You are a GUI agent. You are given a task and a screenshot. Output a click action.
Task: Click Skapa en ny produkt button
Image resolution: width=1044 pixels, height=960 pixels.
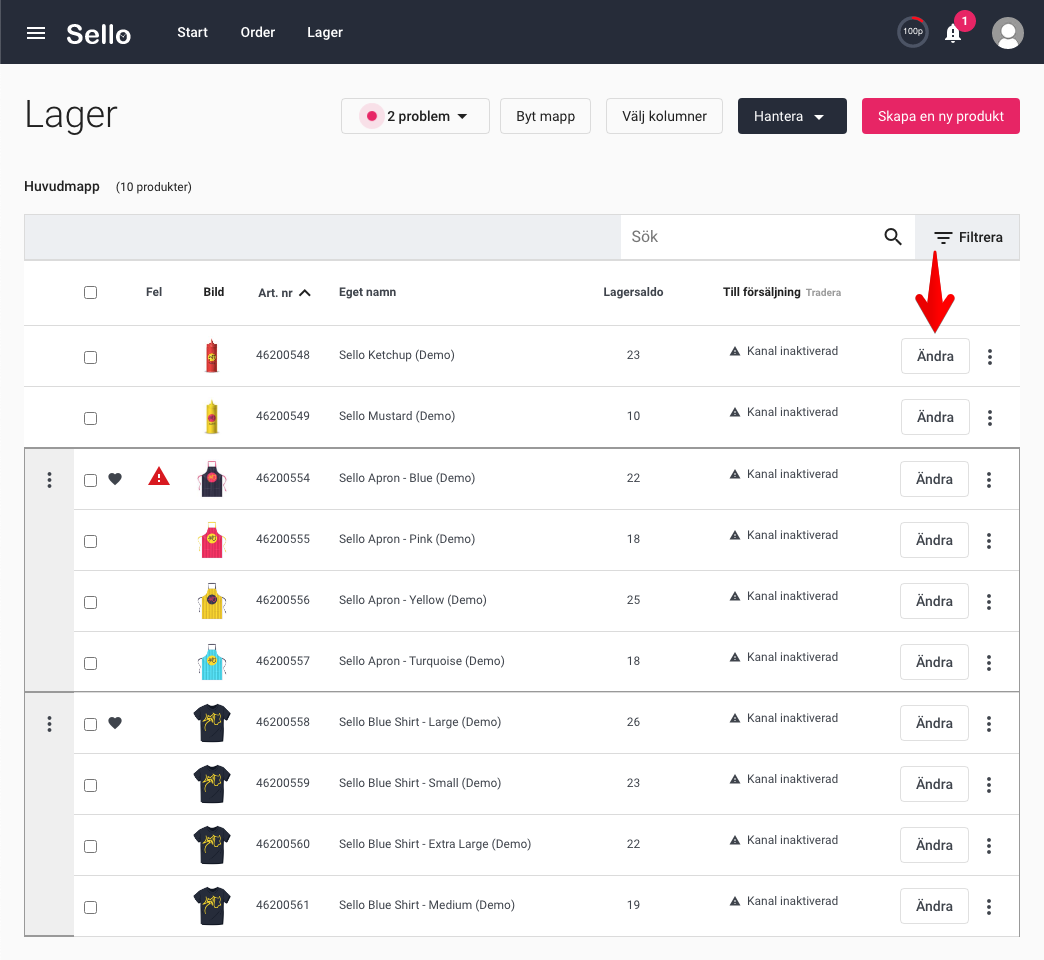[x=941, y=116]
